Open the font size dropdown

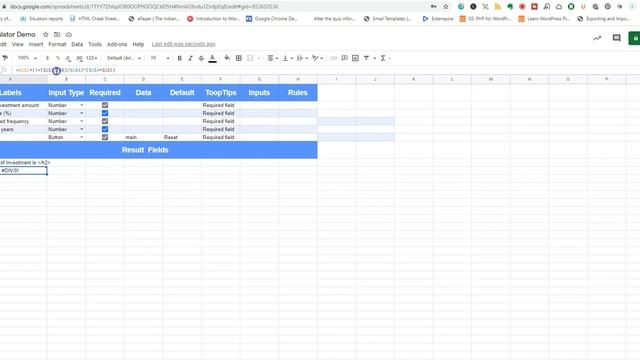[160, 58]
